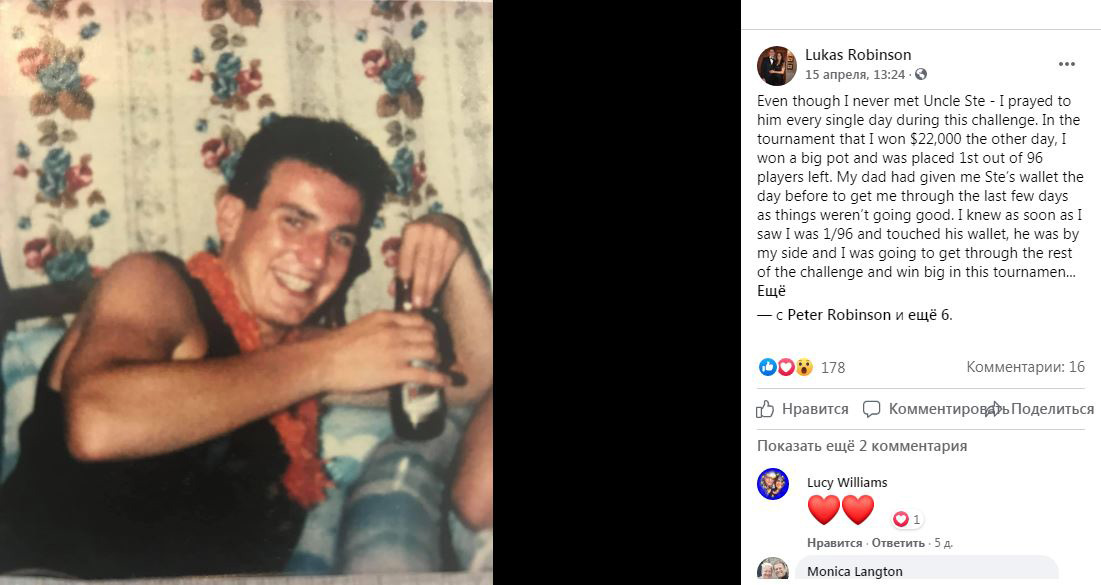The image size is (1101, 585).
Task: Click the globe public visibility icon
Action: (x=921, y=74)
